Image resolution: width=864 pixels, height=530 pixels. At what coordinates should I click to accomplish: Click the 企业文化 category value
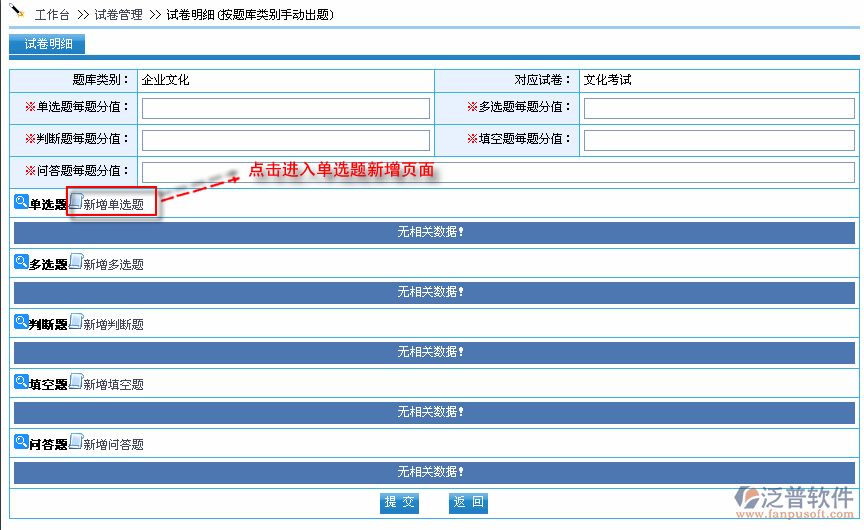tap(165, 80)
